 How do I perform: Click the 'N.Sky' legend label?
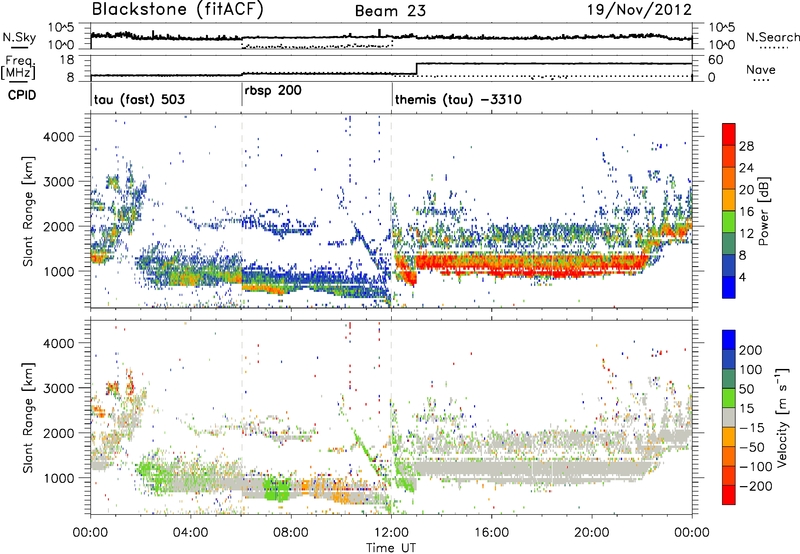coord(19,37)
